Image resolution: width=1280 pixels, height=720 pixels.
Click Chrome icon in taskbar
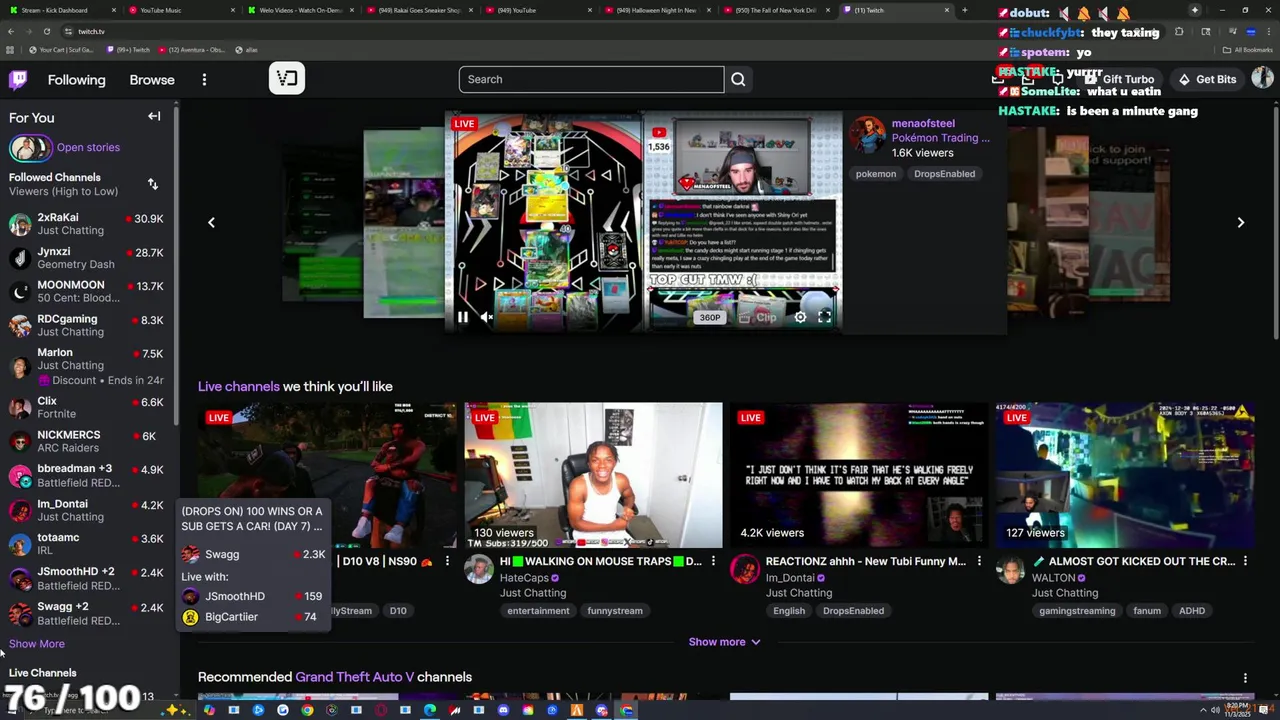(x=307, y=710)
